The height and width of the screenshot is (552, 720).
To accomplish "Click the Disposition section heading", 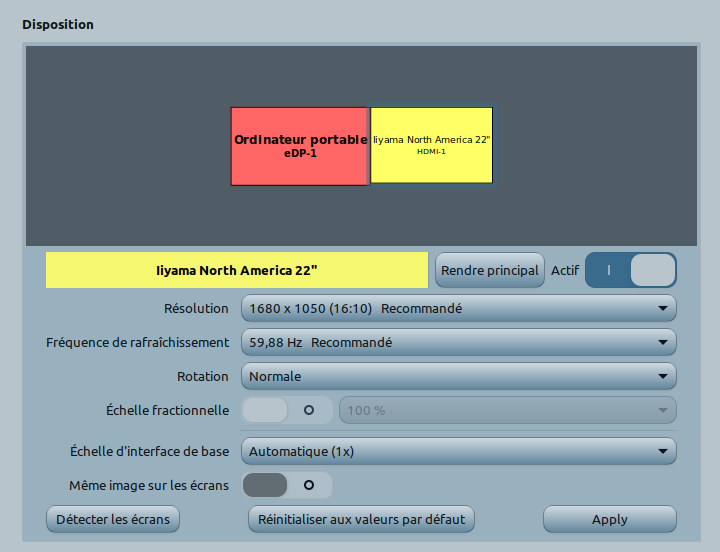I will point(58,24).
